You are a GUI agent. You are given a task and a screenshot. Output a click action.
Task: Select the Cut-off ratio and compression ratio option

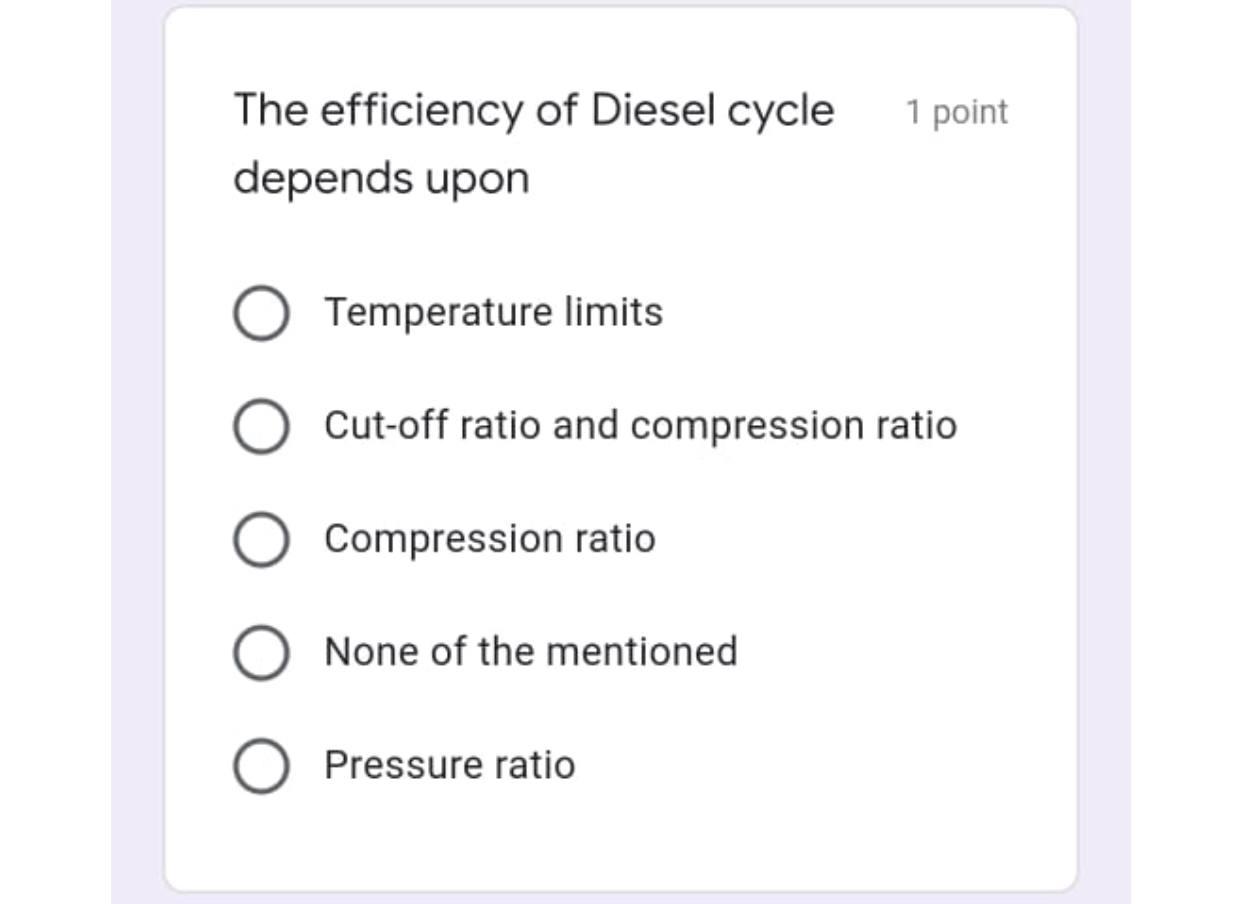point(261,425)
